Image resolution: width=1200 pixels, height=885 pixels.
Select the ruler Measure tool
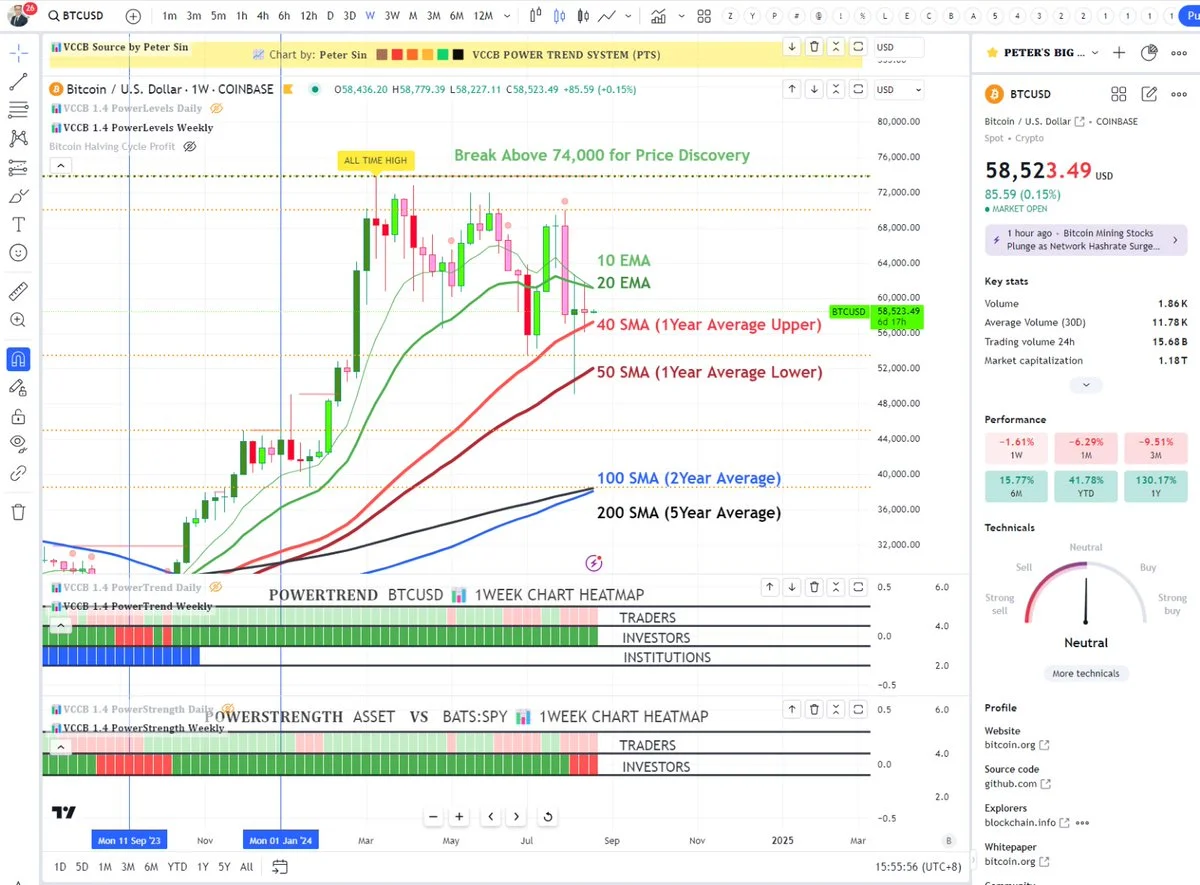(x=18, y=291)
